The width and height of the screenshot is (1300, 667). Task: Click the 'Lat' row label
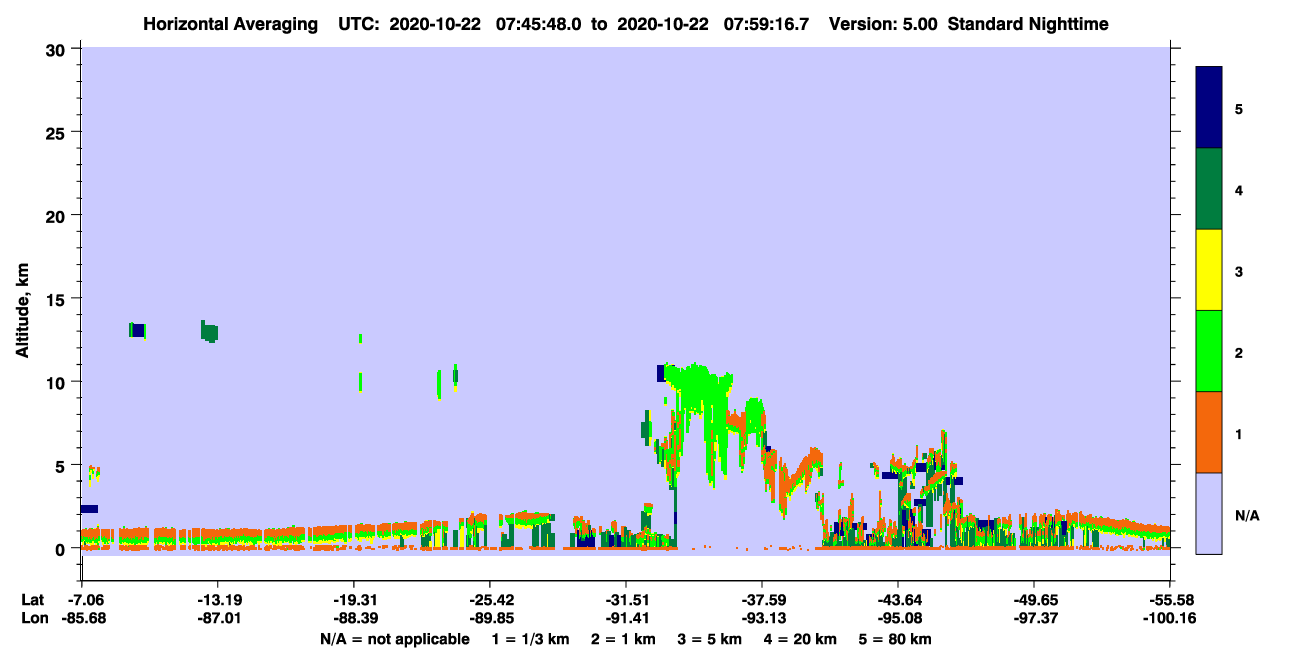pyautogui.click(x=33, y=600)
